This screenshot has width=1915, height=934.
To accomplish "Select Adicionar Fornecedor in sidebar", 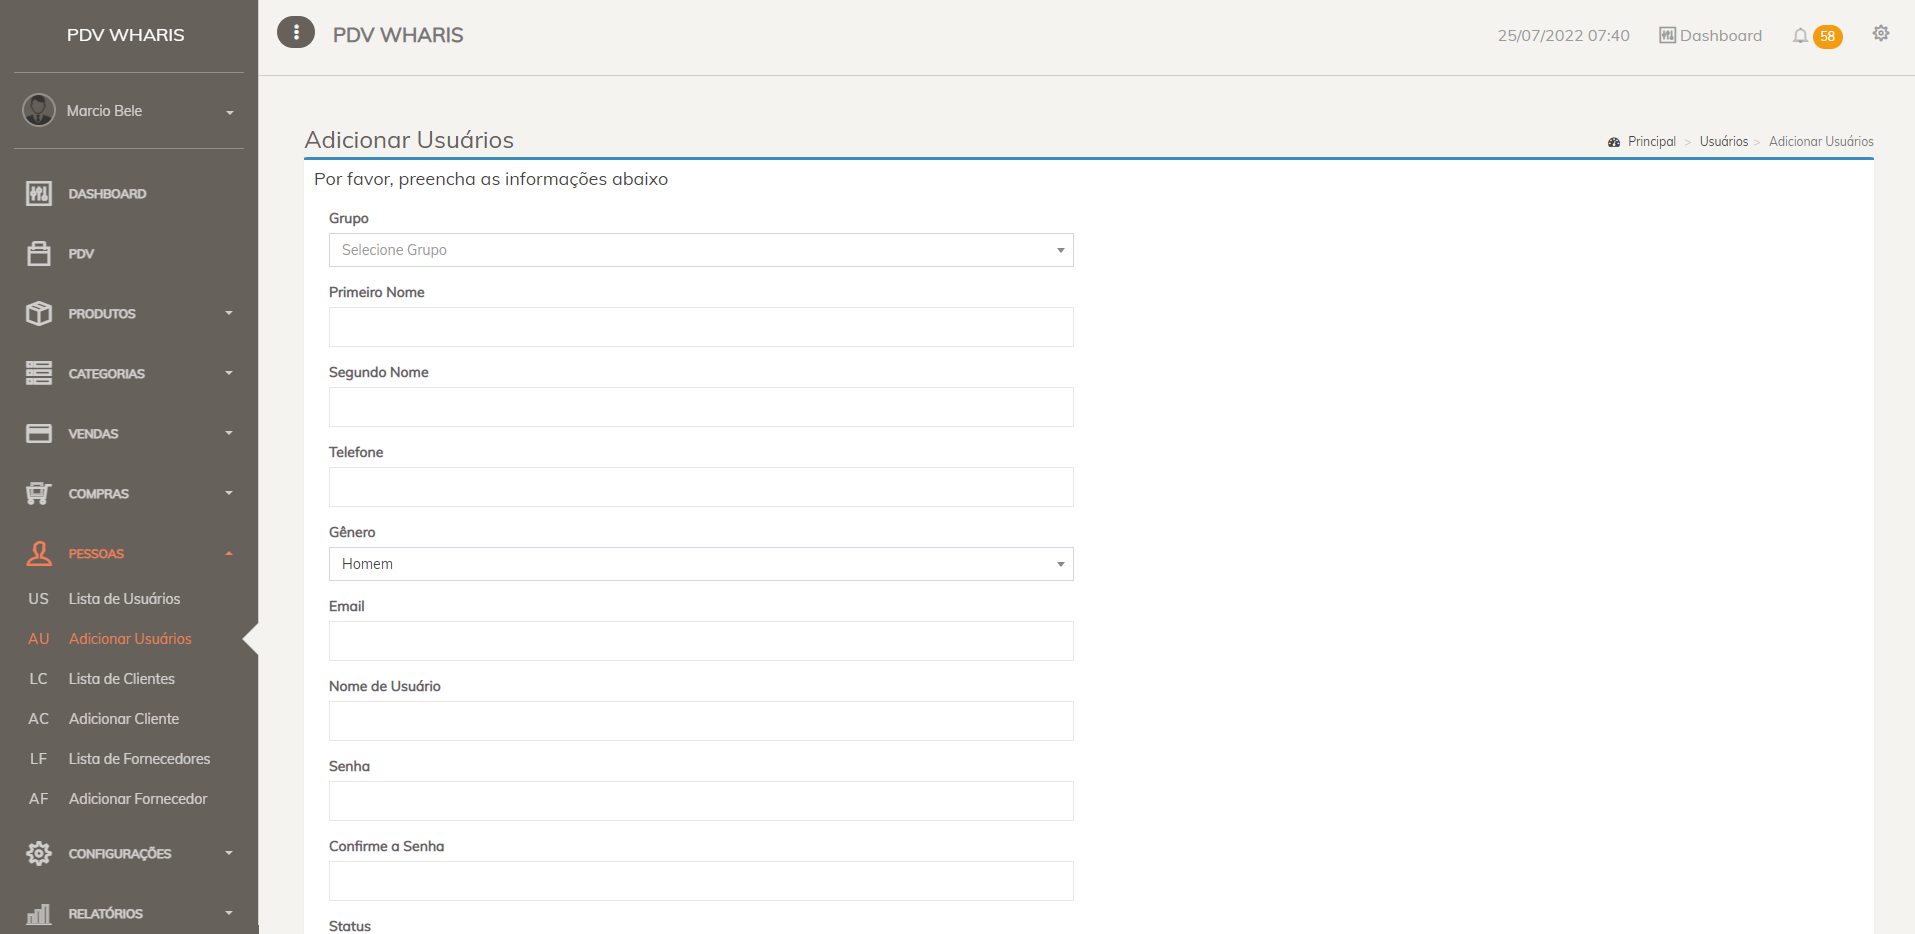I will [138, 798].
